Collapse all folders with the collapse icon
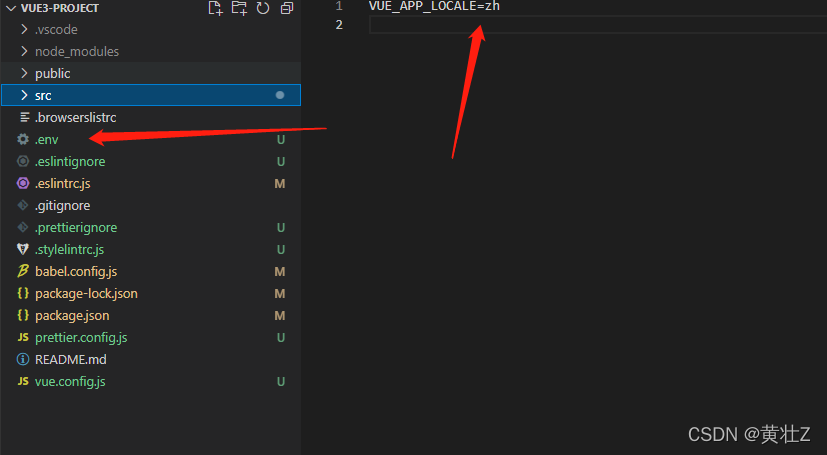This screenshot has width=827, height=455. pyautogui.click(x=286, y=8)
